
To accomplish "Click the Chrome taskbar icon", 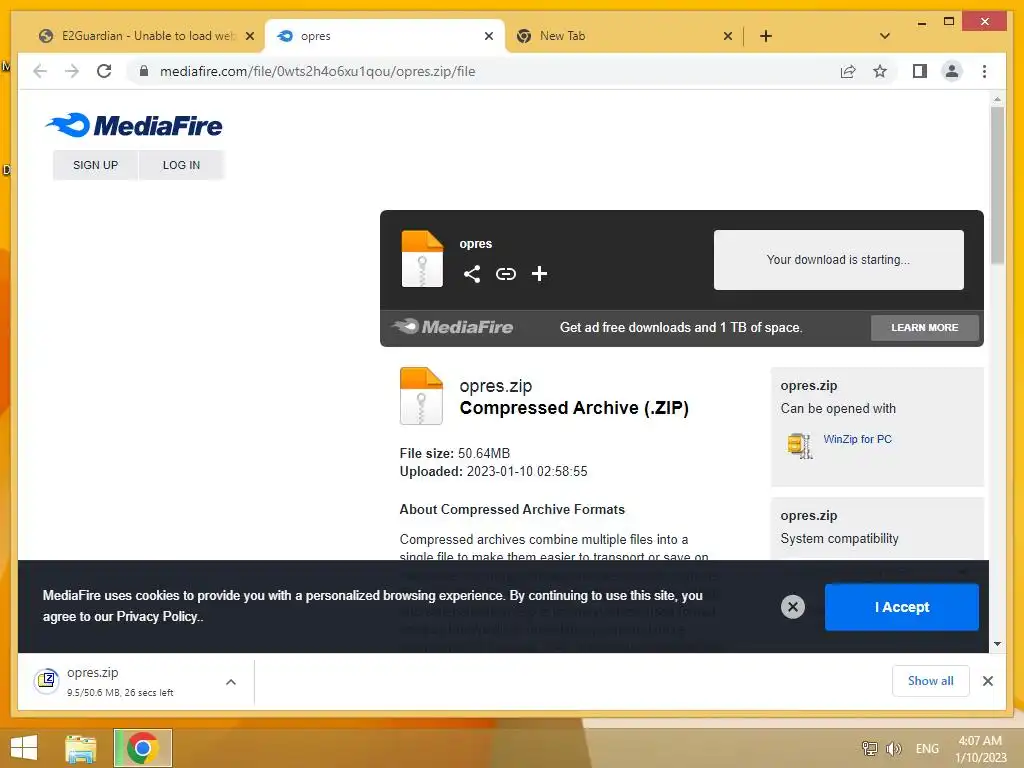I will tap(142, 748).
